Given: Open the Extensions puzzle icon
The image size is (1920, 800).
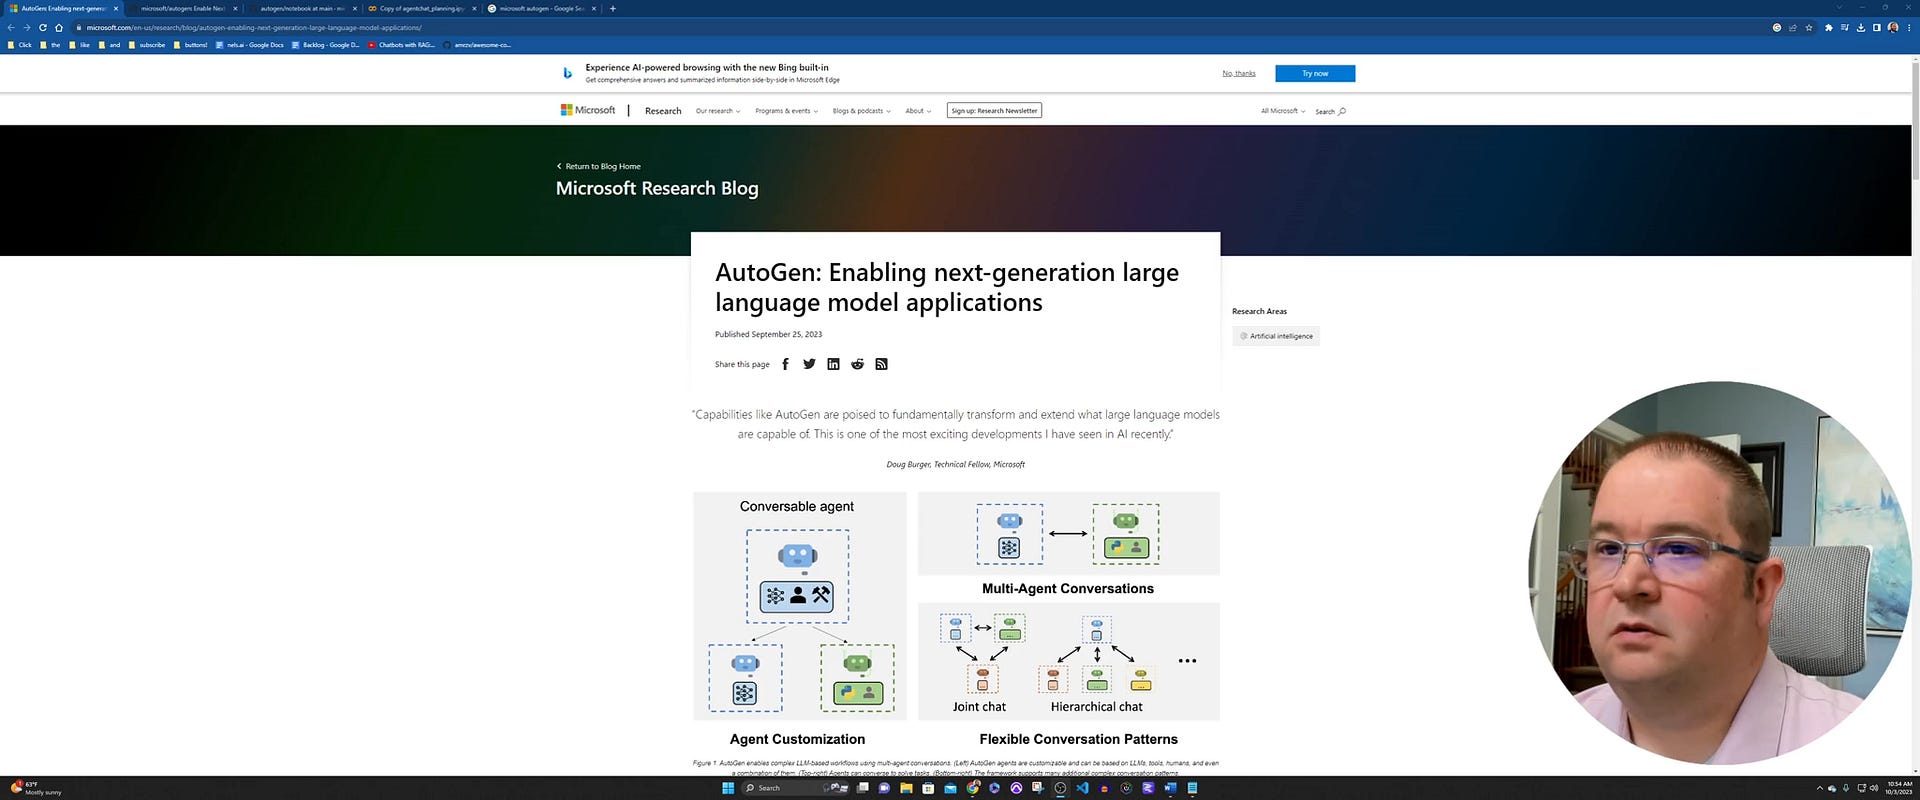Looking at the screenshot, I should (x=1829, y=28).
